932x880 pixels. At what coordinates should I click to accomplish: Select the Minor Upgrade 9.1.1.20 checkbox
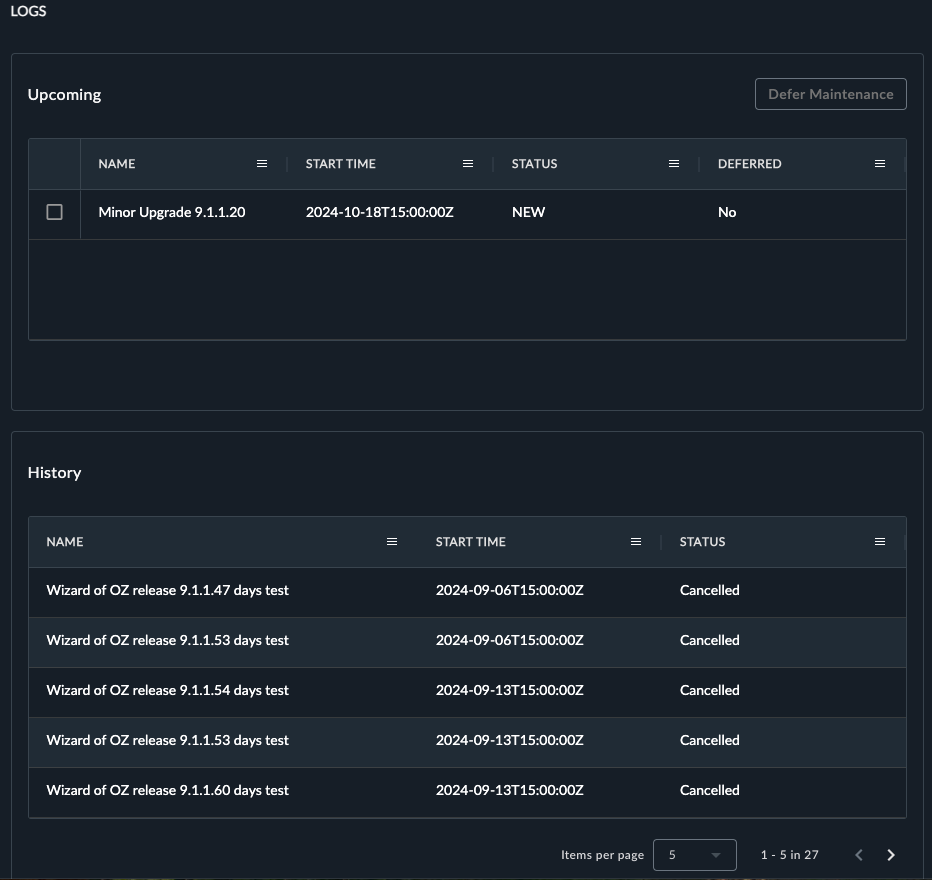click(x=55, y=212)
